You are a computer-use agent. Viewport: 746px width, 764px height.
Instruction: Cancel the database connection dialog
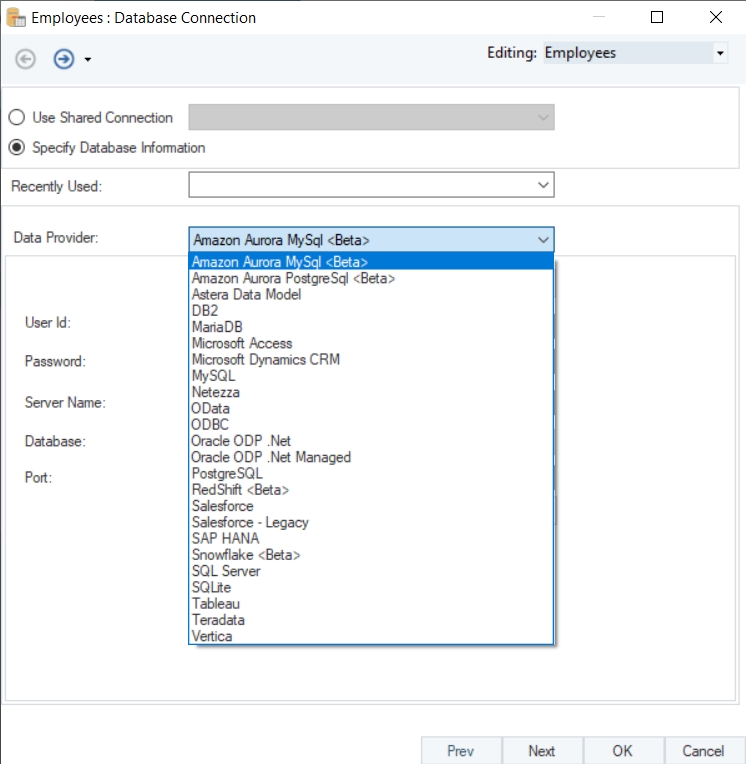click(703, 751)
